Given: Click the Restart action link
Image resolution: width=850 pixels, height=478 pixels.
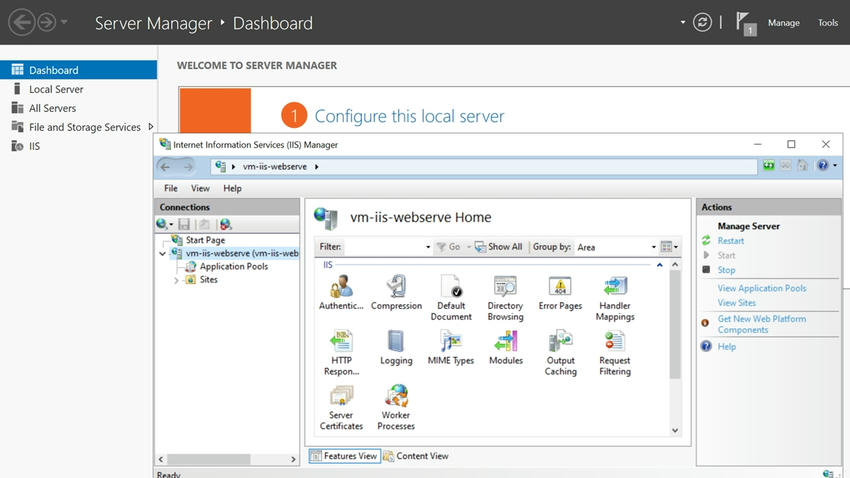Looking at the screenshot, I should click(x=731, y=241).
